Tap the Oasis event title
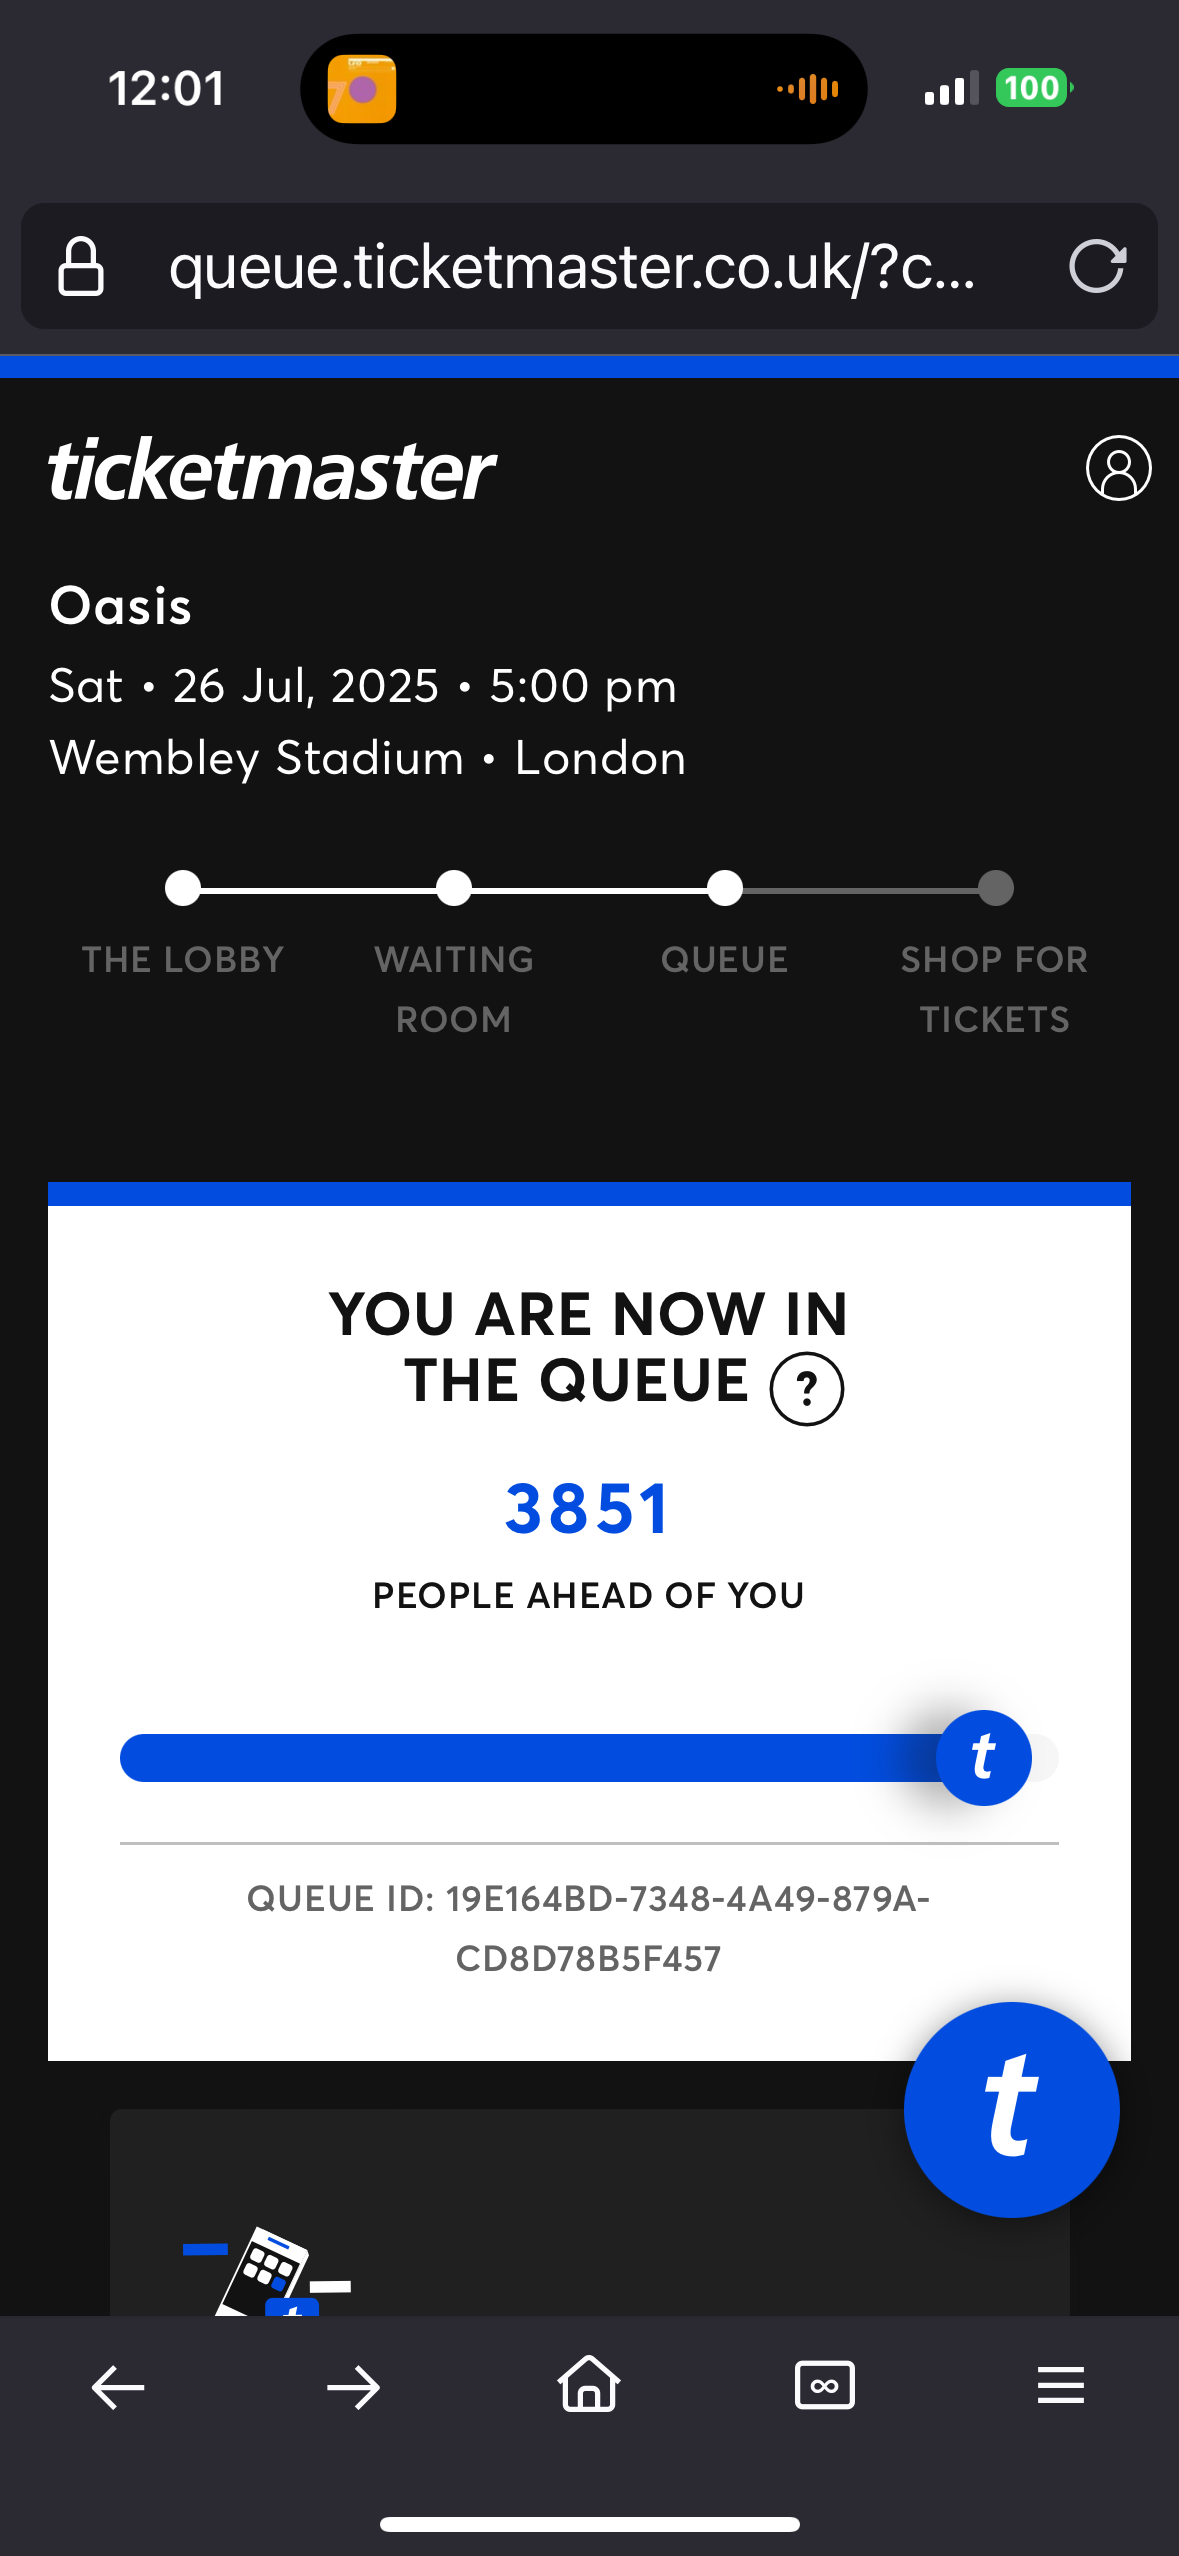 pos(121,606)
